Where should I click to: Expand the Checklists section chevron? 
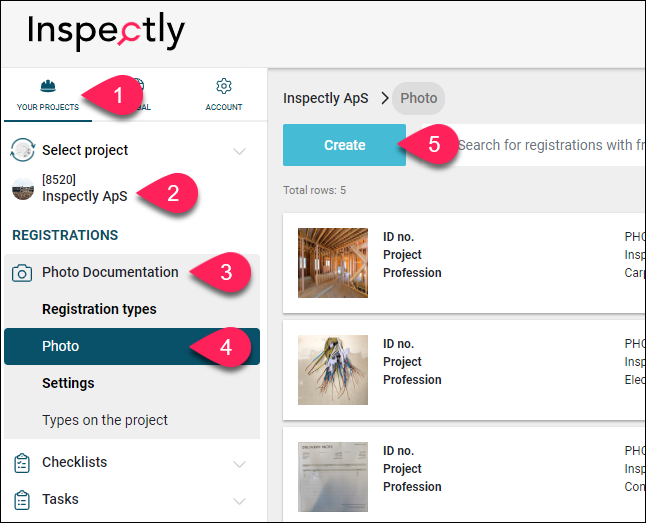click(239, 464)
